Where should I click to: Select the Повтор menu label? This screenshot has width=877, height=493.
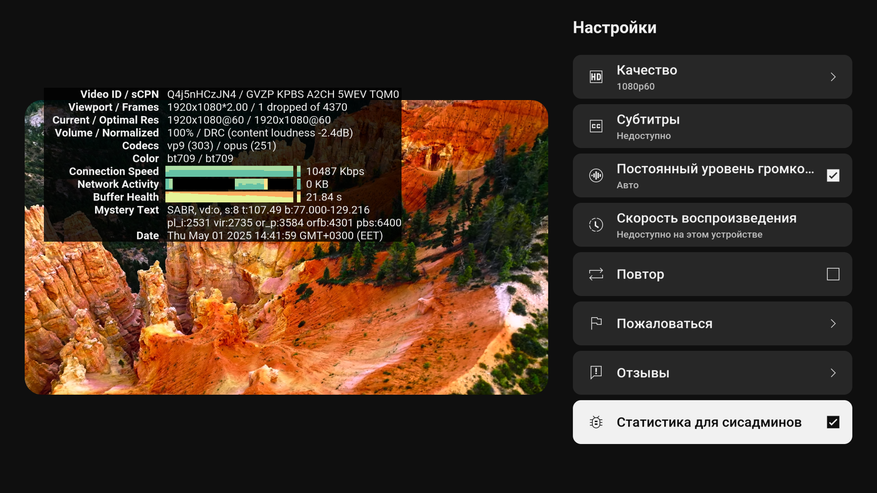click(x=640, y=274)
